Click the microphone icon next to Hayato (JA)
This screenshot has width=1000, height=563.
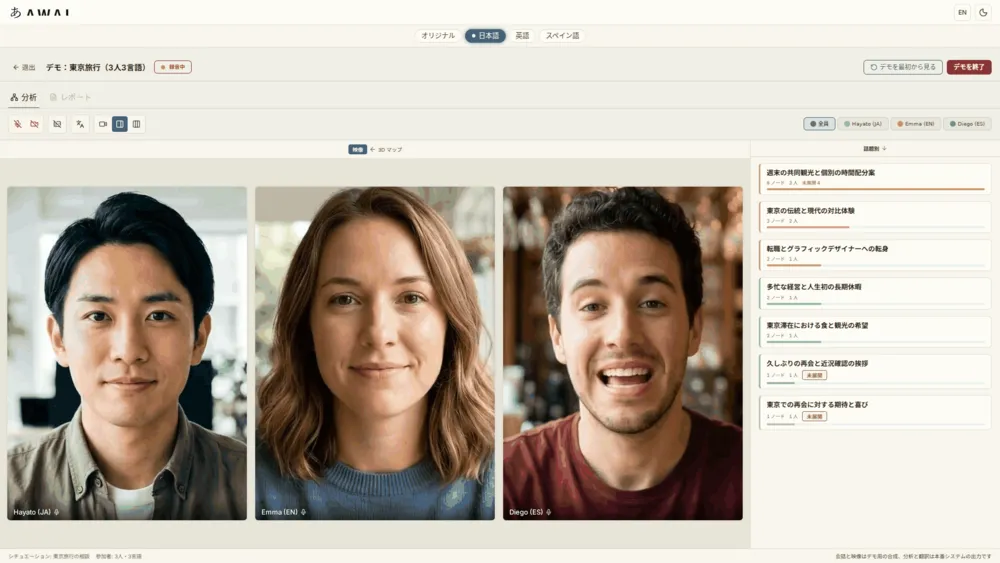[57, 512]
